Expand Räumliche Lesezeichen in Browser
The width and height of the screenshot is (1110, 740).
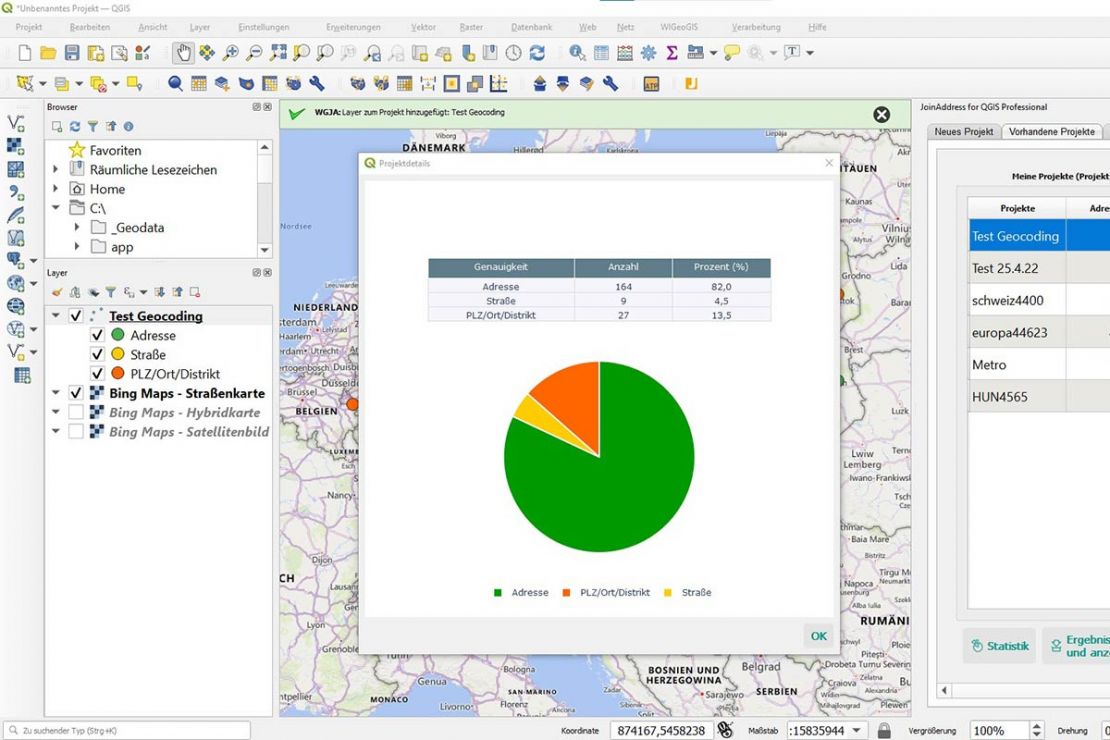[x=55, y=169]
